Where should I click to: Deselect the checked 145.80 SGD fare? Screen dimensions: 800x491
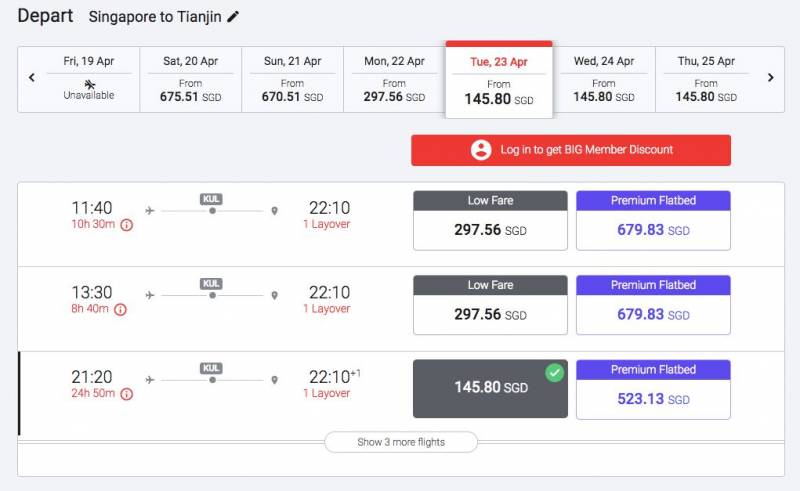click(x=490, y=388)
